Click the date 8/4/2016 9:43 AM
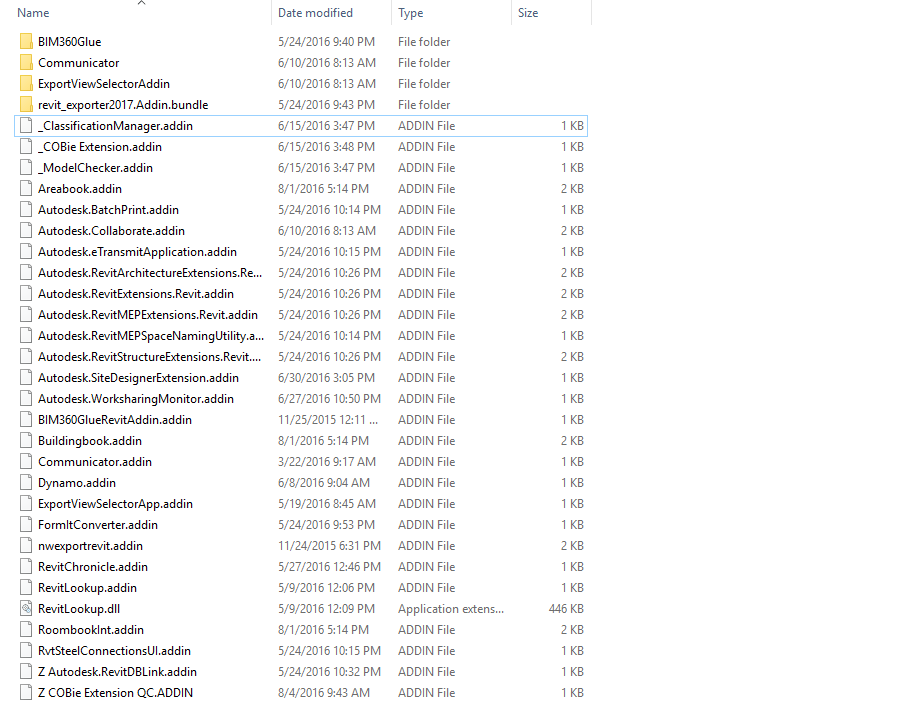 tap(324, 693)
